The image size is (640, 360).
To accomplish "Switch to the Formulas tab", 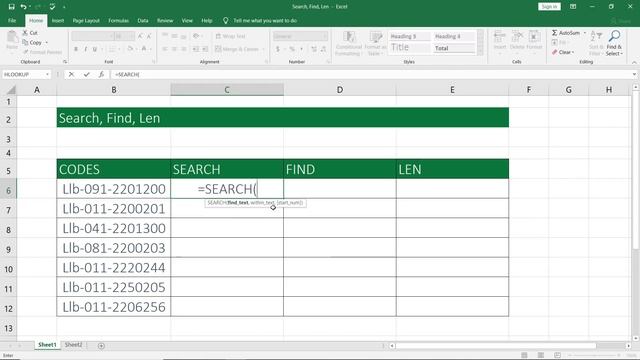I will pyautogui.click(x=118, y=20).
